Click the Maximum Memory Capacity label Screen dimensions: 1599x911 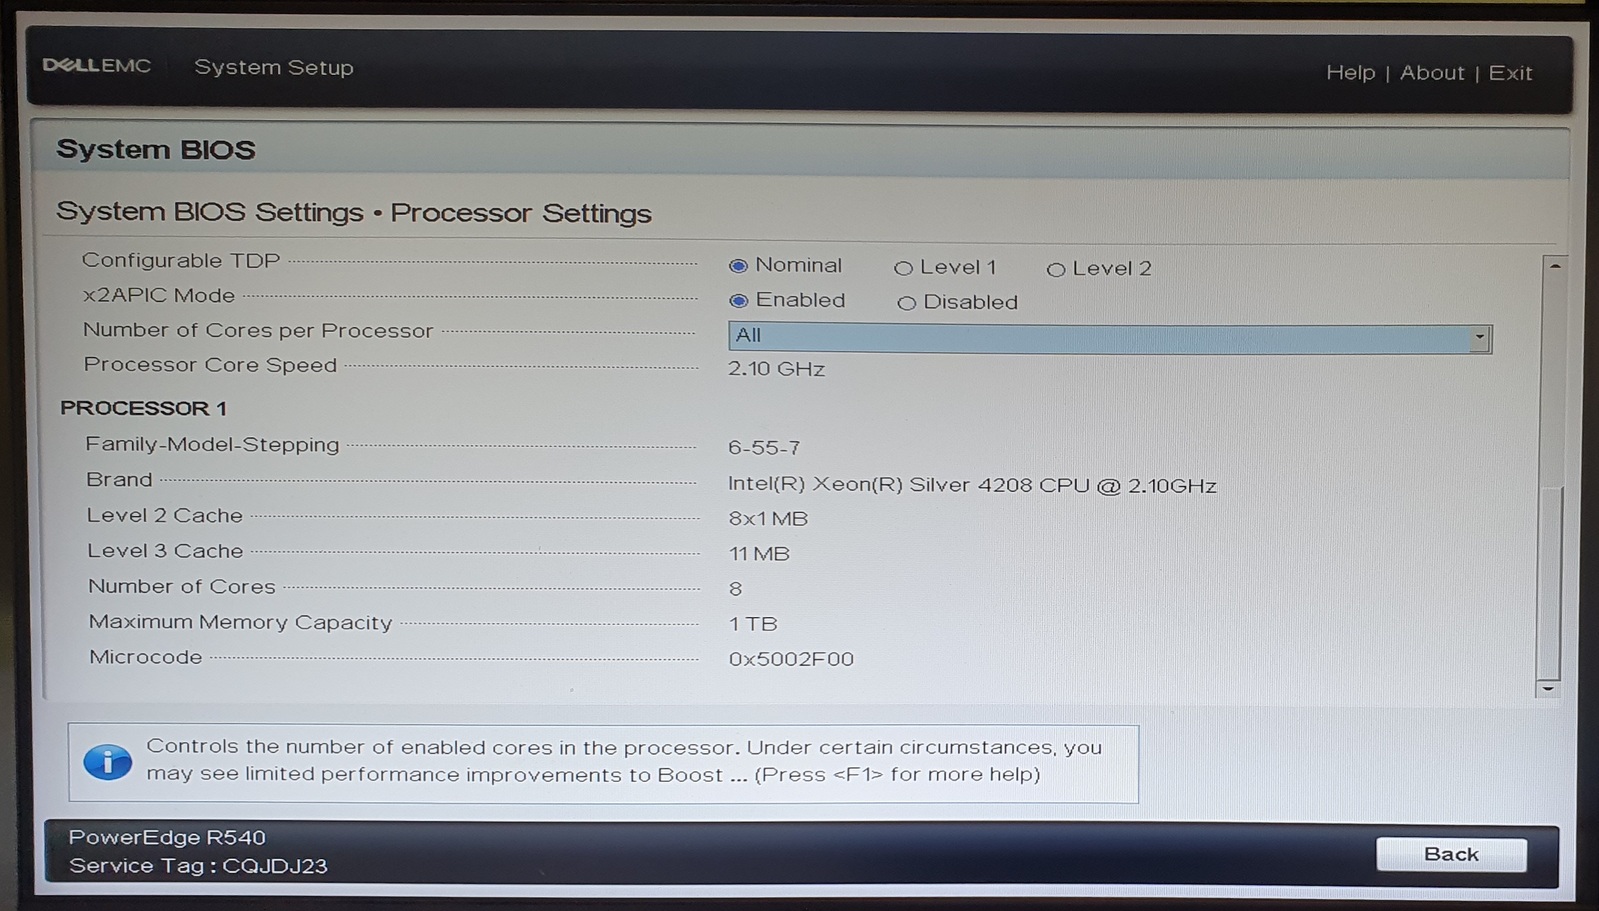241,622
